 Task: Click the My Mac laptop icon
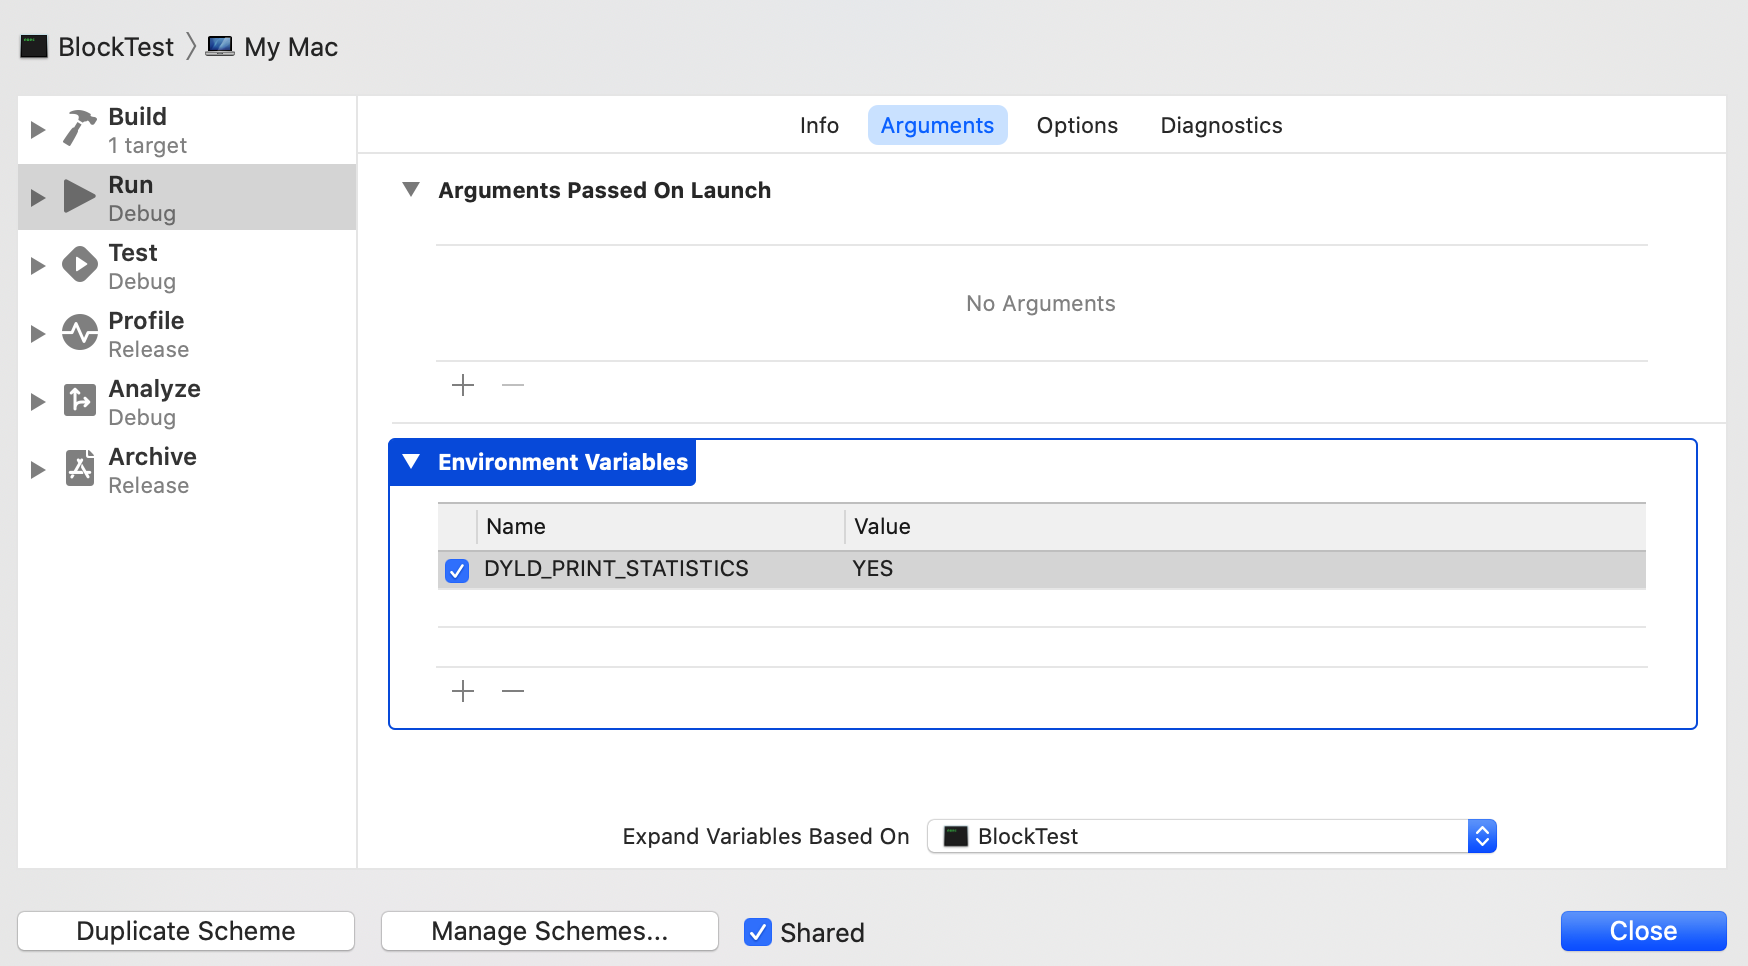pyautogui.click(x=220, y=46)
